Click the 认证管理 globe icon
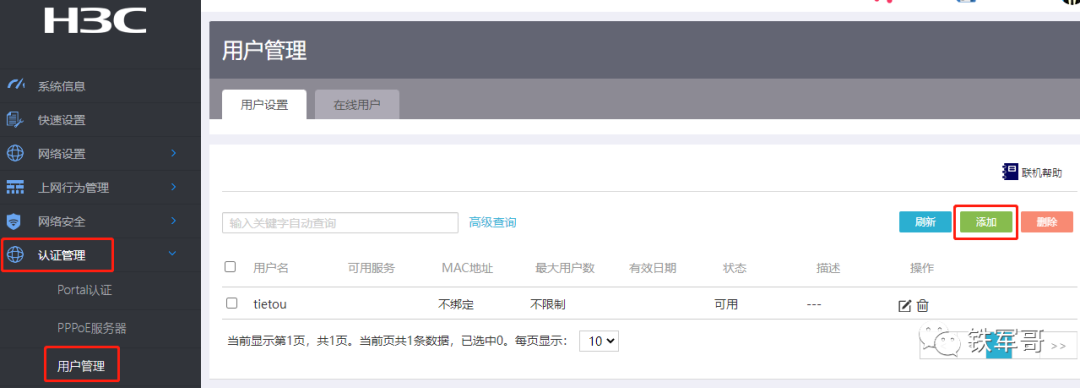The height and width of the screenshot is (388, 1080). (x=15, y=255)
